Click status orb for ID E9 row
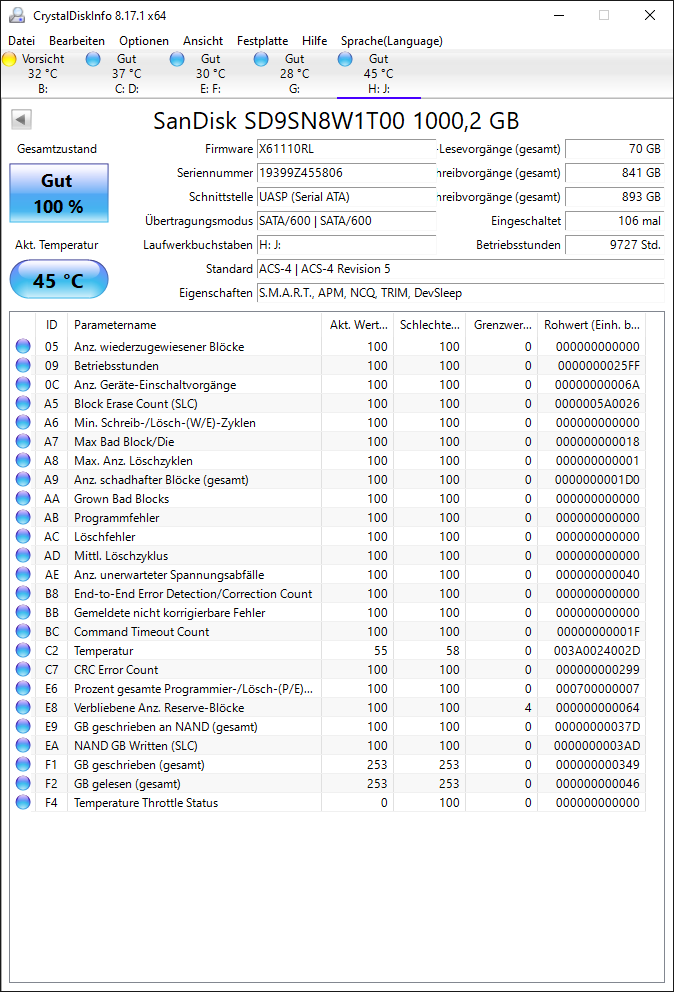The height and width of the screenshot is (992, 674). (x=23, y=726)
